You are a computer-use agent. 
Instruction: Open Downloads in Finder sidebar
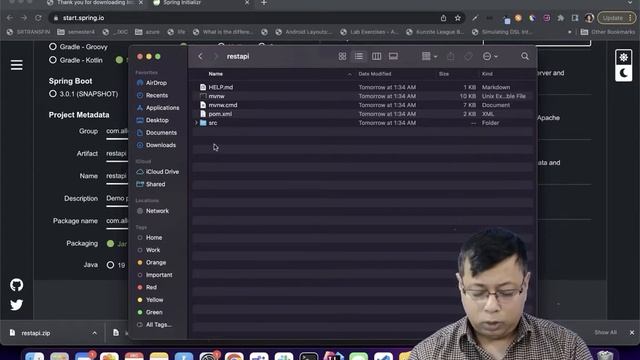(161, 145)
